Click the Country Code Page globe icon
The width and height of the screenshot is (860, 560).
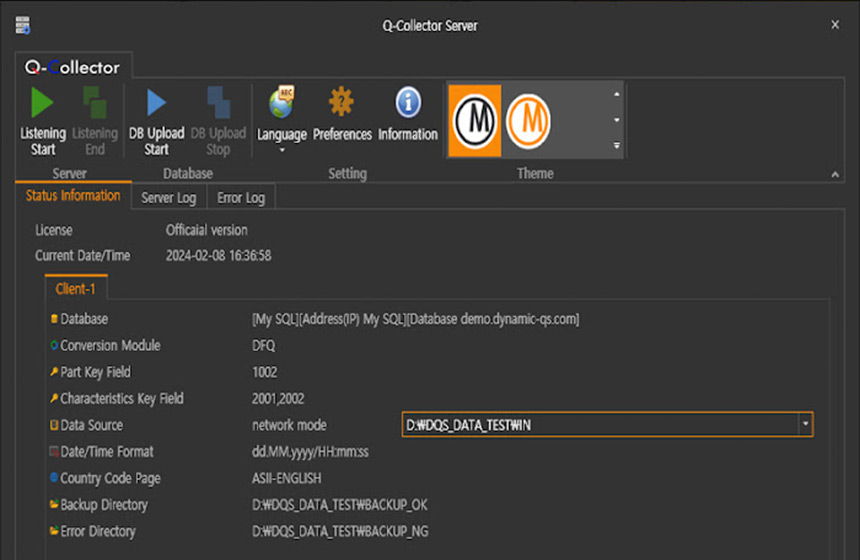tap(54, 477)
